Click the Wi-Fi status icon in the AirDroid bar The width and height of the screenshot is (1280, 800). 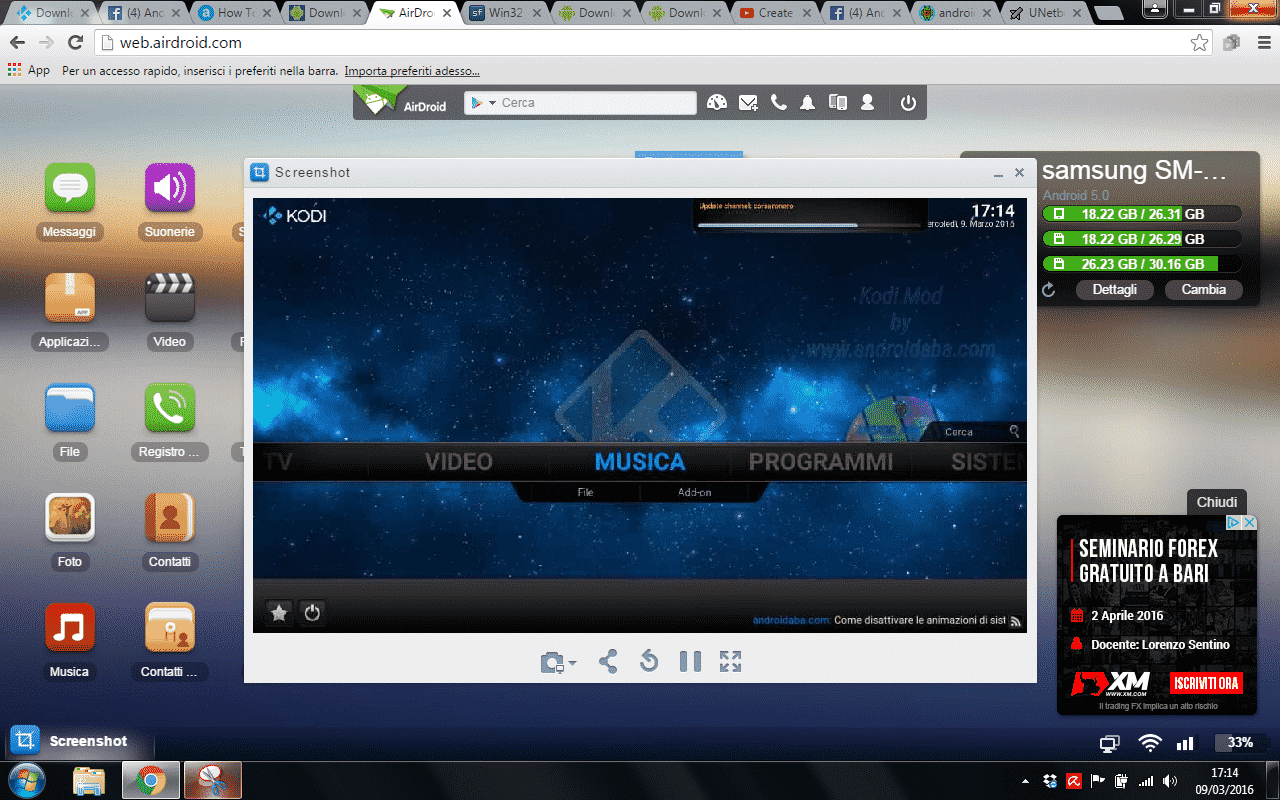[1150, 743]
